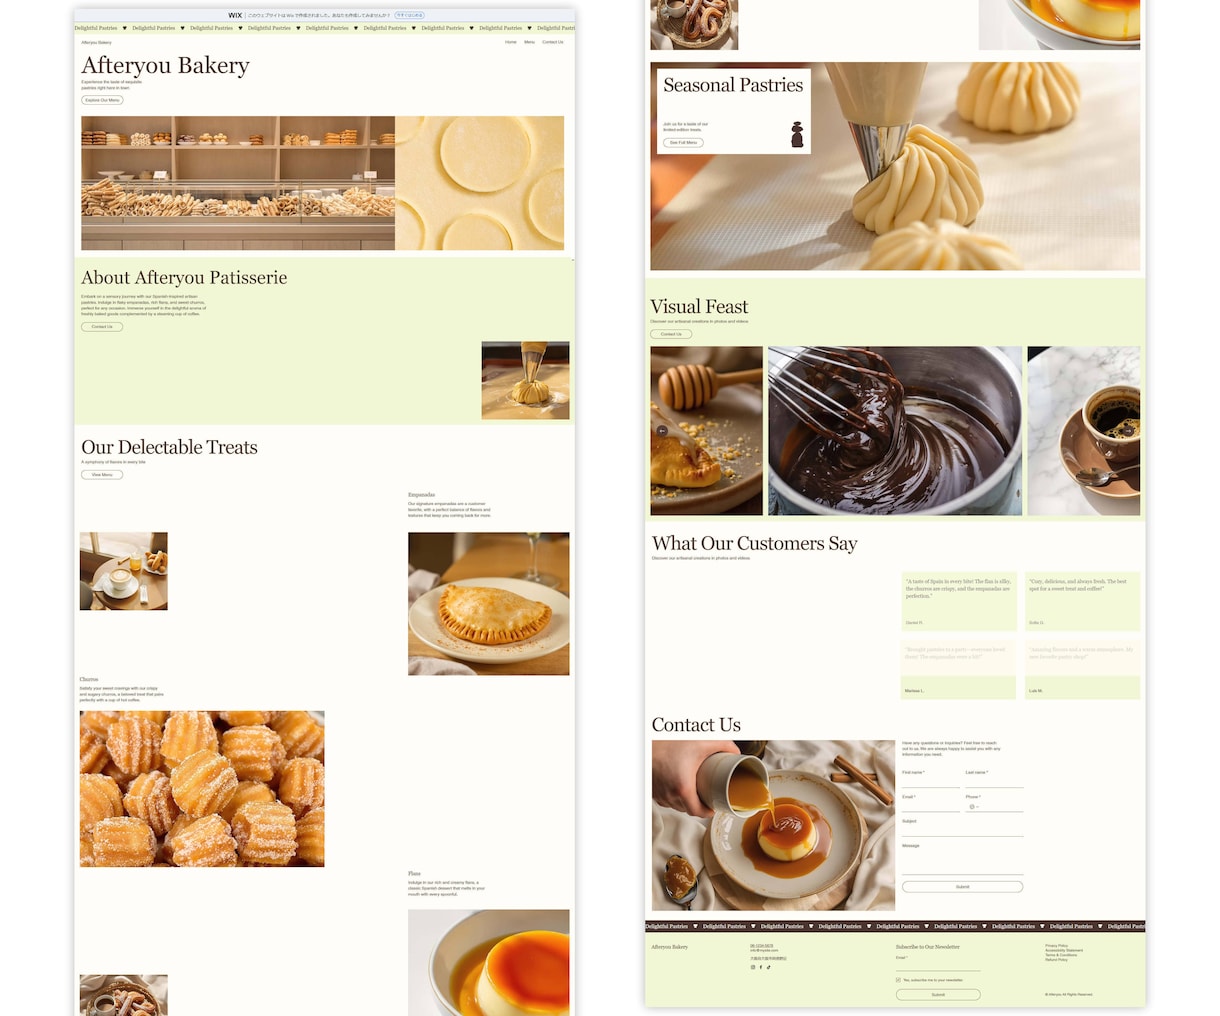Open the Instagram icon in the footer
1220x1016 pixels.
[753, 967]
